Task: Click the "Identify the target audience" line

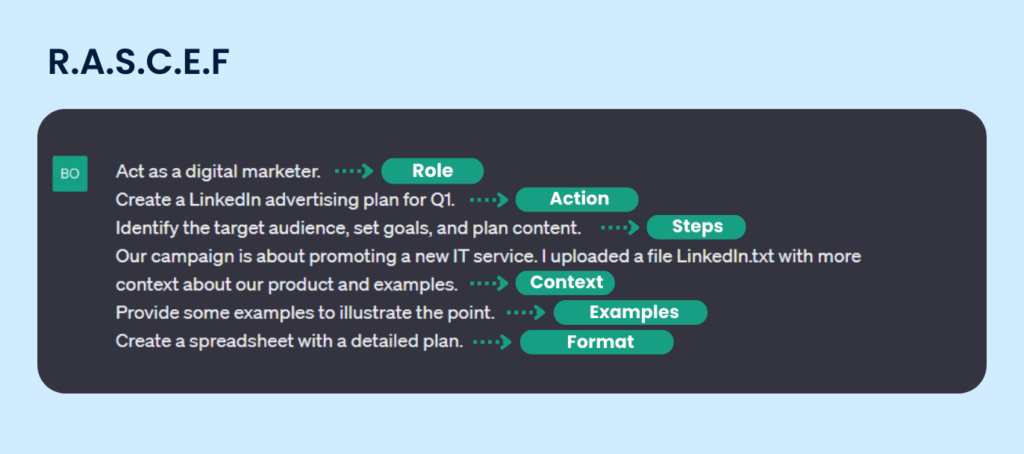Action: coord(348,227)
